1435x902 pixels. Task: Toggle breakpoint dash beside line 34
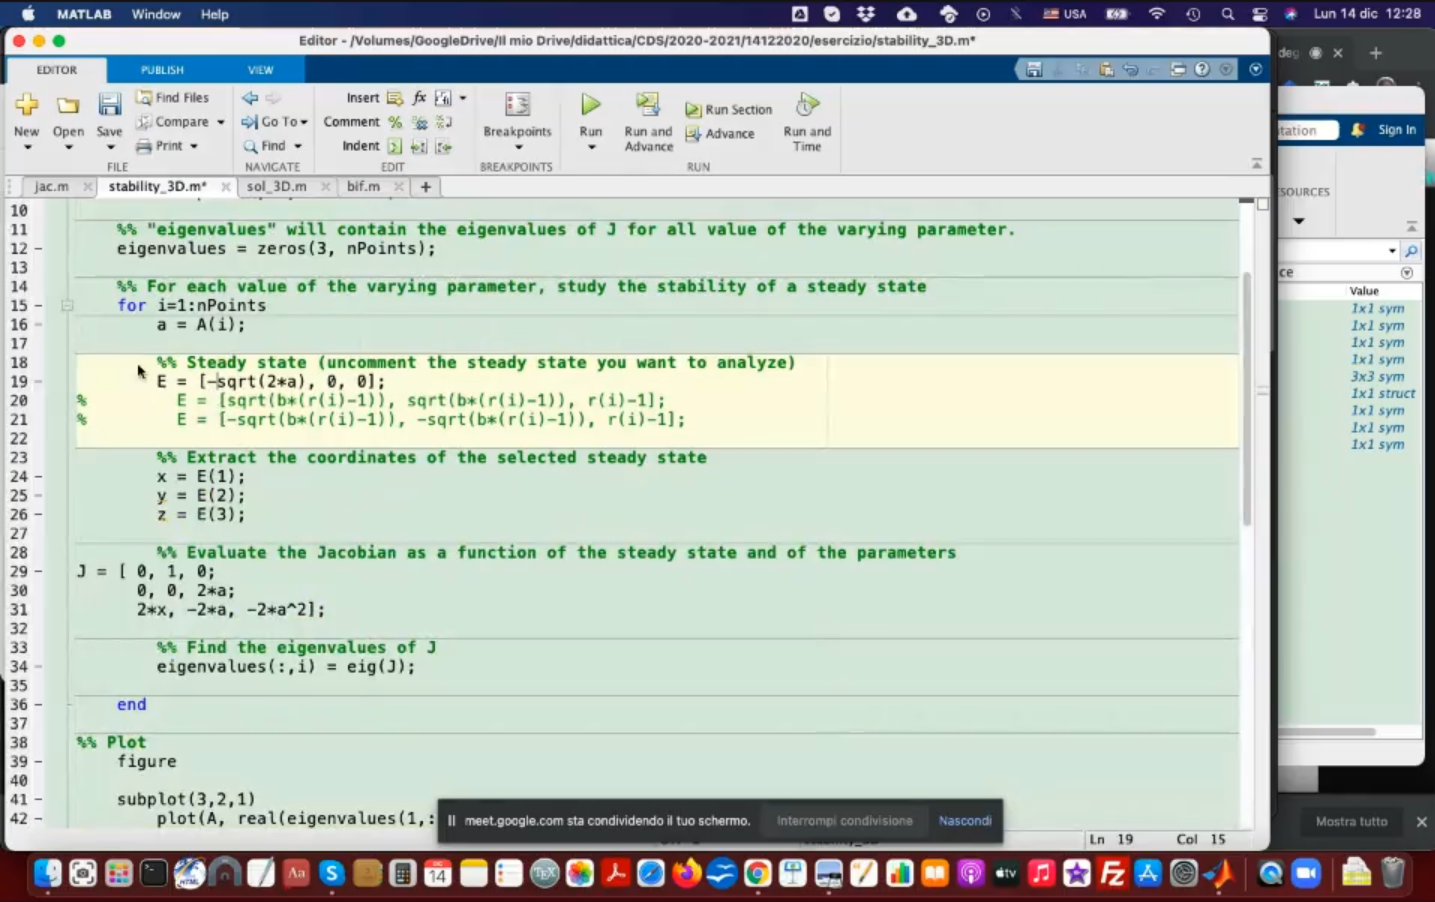click(x=39, y=667)
